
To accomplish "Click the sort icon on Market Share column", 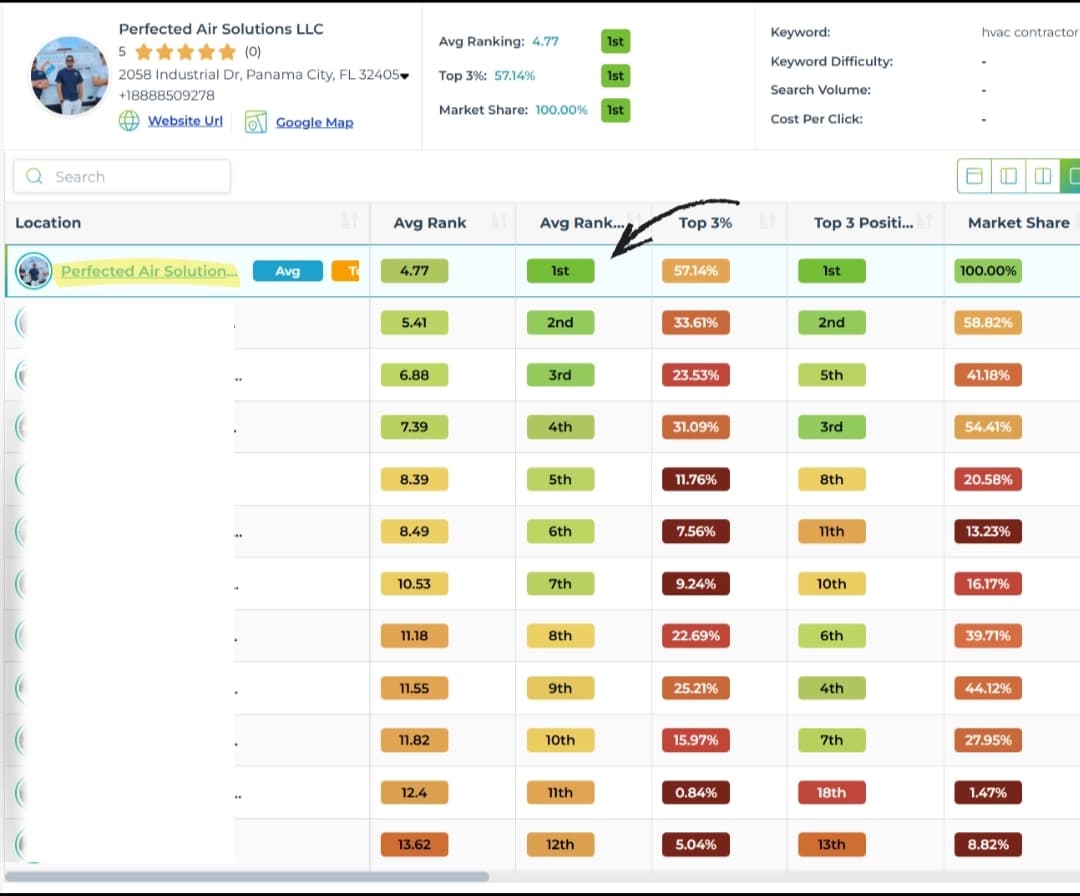I will click(x=1075, y=222).
